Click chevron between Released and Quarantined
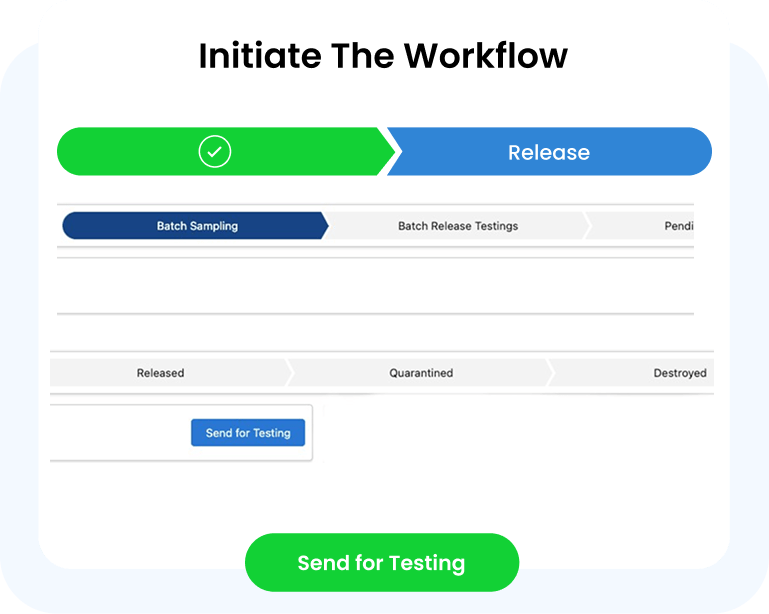 tap(290, 373)
